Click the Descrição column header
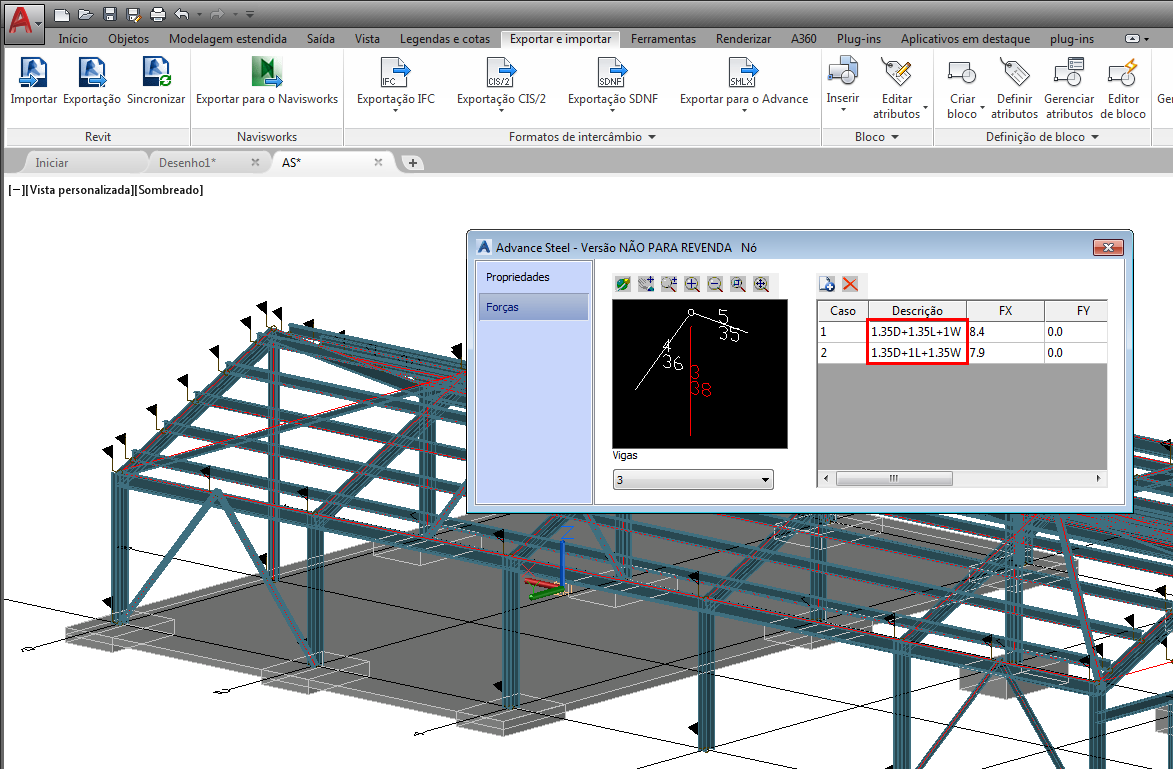The height and width of the screenshot is (769, 1173). pos(917,310)
